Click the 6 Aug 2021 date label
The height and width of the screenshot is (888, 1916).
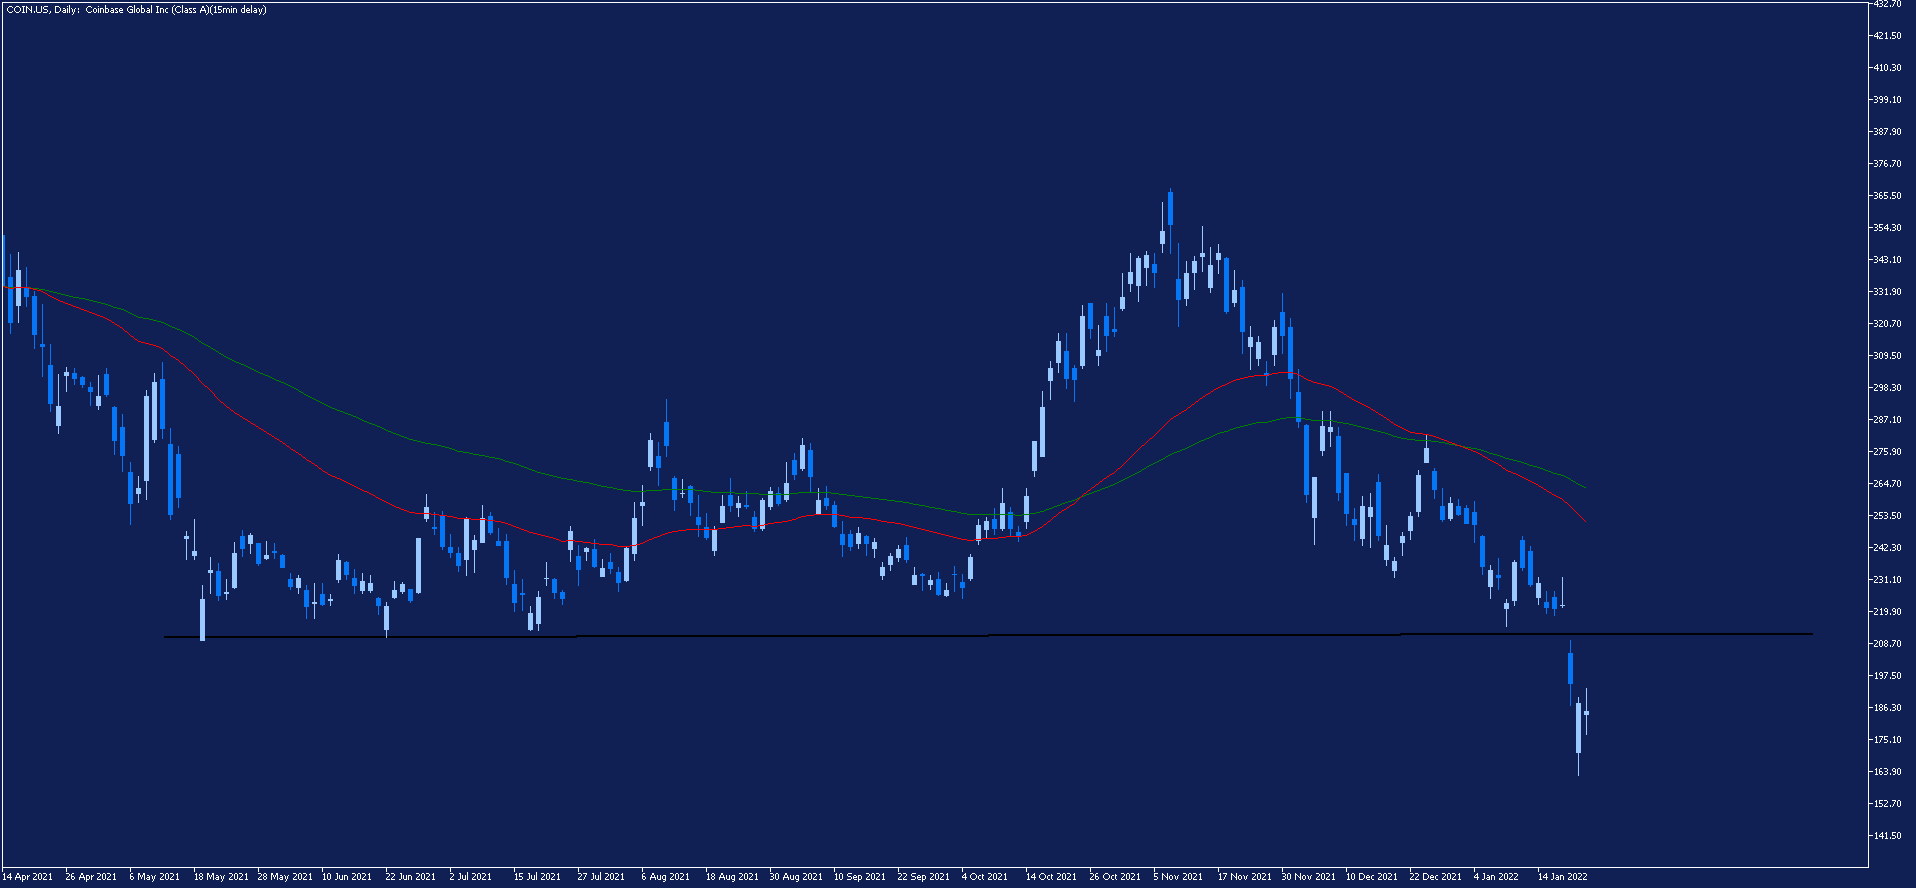[x=666, y=877]
